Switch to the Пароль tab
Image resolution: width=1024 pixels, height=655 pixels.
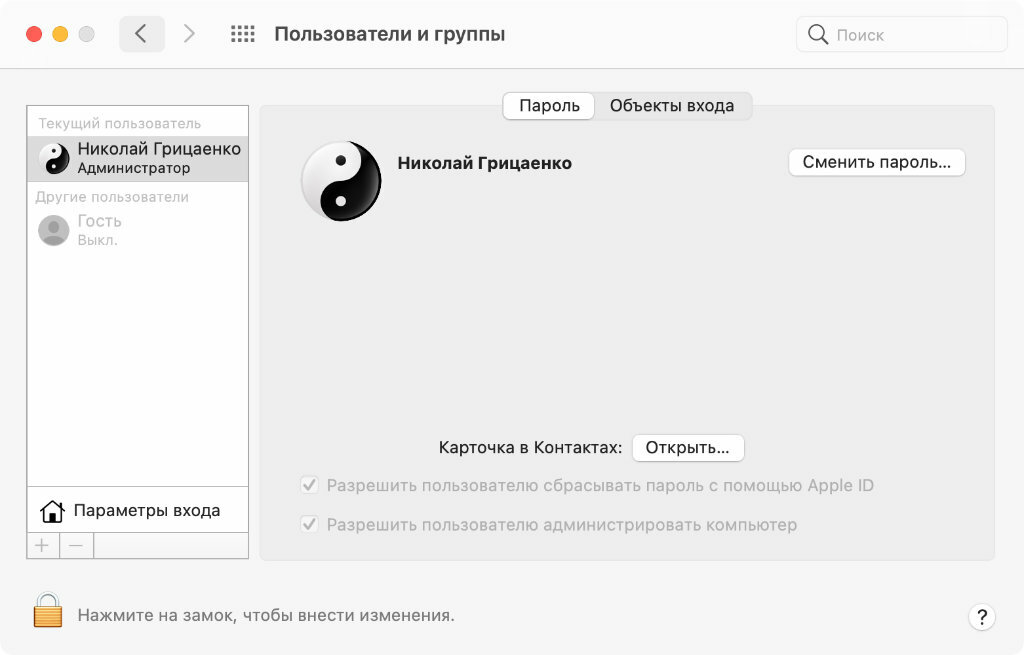pos(549,106)
